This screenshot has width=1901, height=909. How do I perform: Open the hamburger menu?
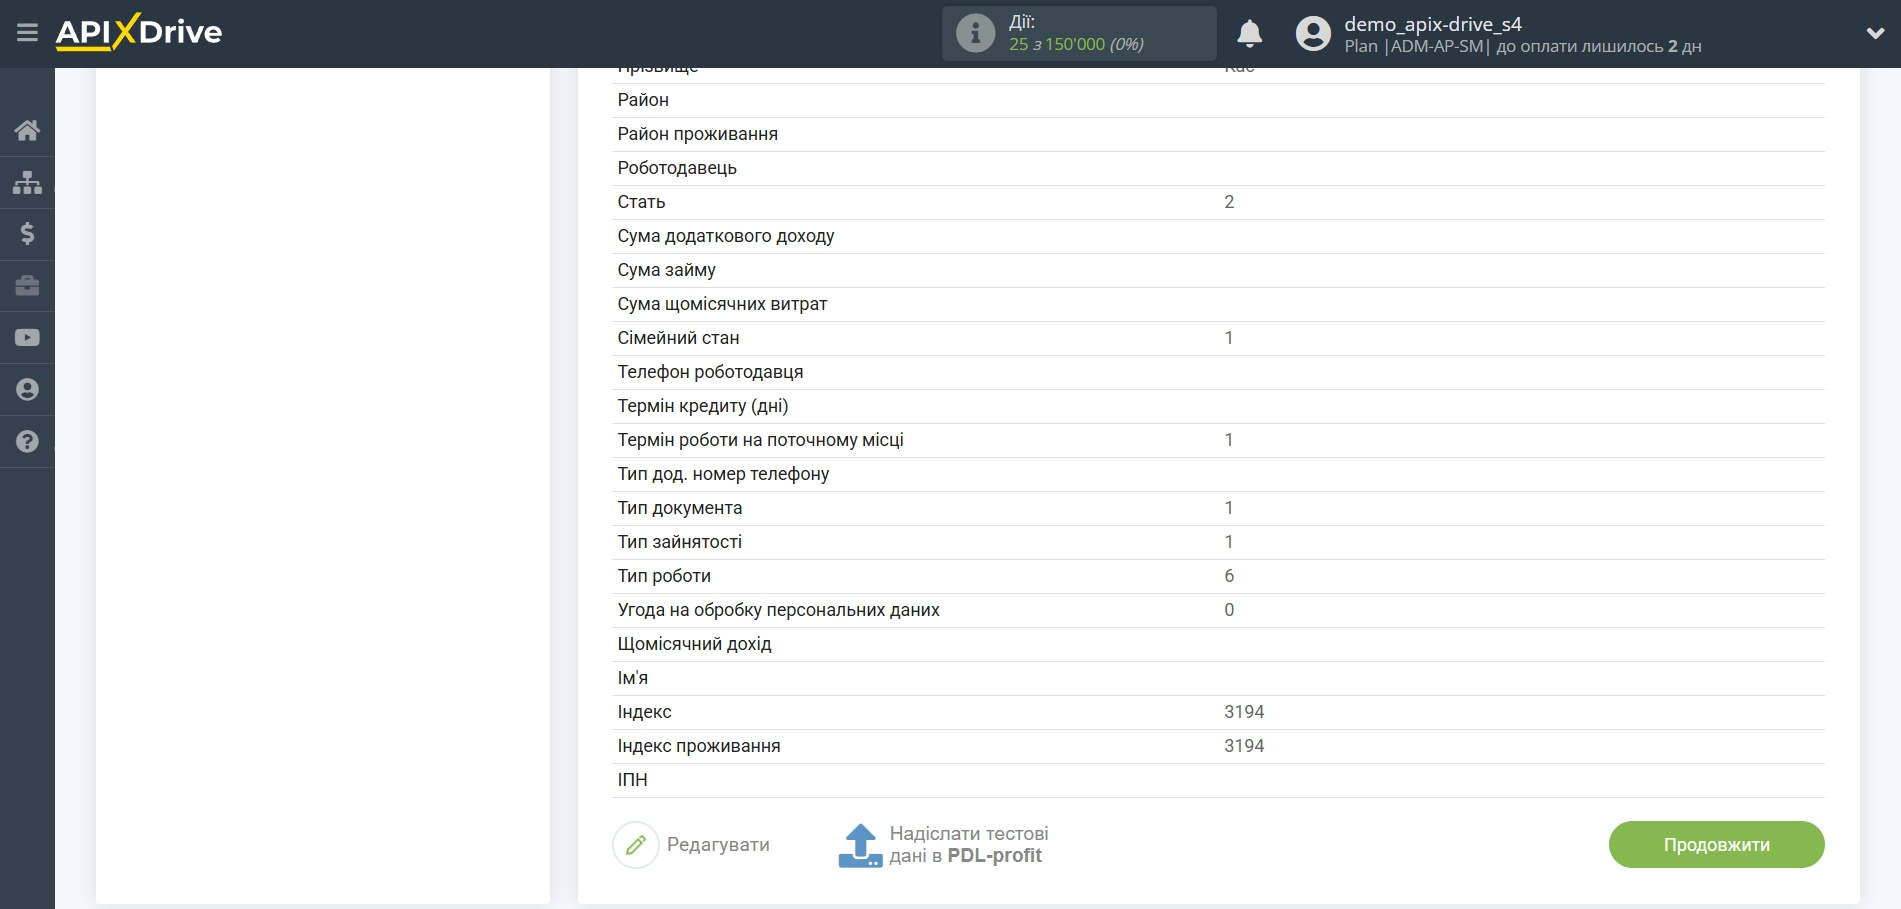pos(27,33)
